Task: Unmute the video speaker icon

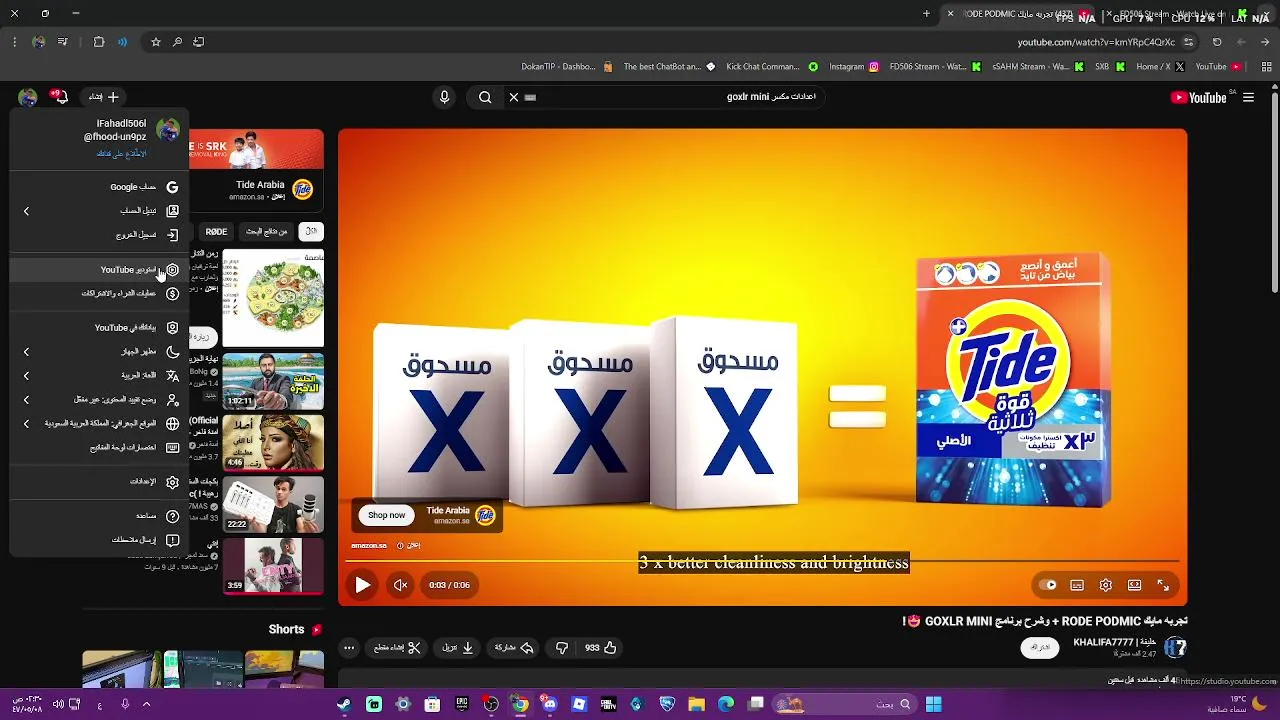Action: point(401,585)
